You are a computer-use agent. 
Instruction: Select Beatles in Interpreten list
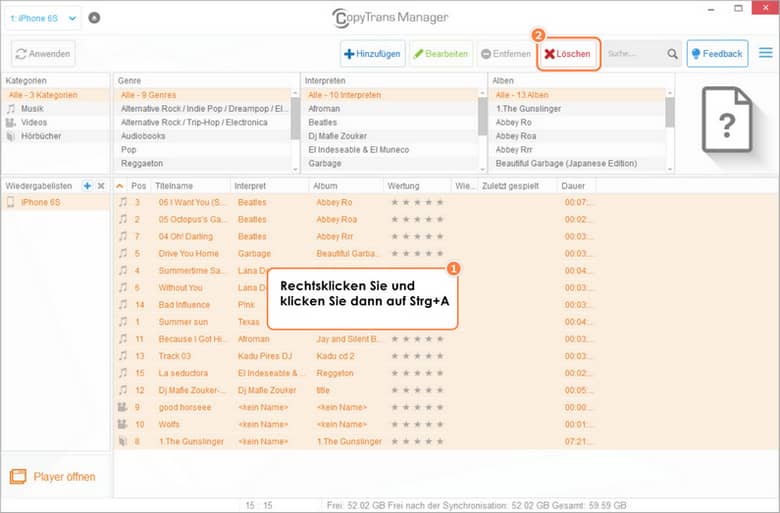point(390,122)
